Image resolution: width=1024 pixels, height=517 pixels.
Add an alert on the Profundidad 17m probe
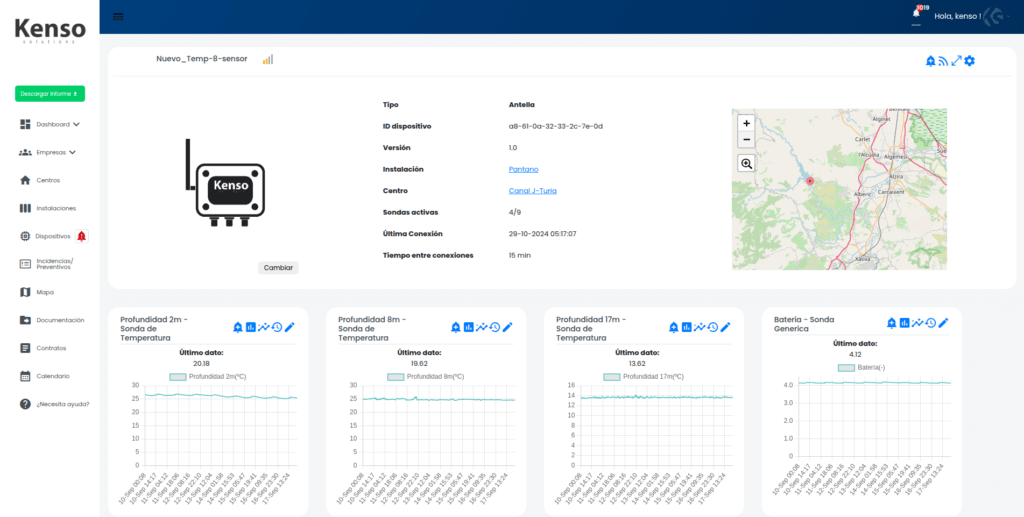[x=674, y=327]
